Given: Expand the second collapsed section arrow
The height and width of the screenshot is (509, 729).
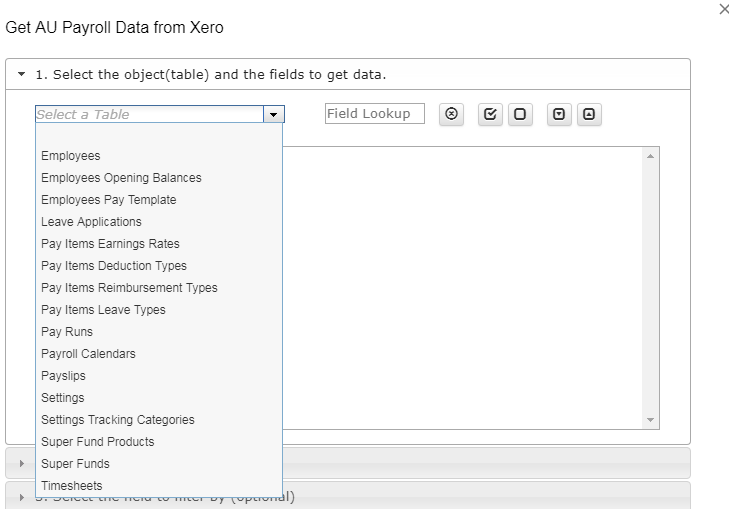Looking at the screenshot, I should [22, 463].
